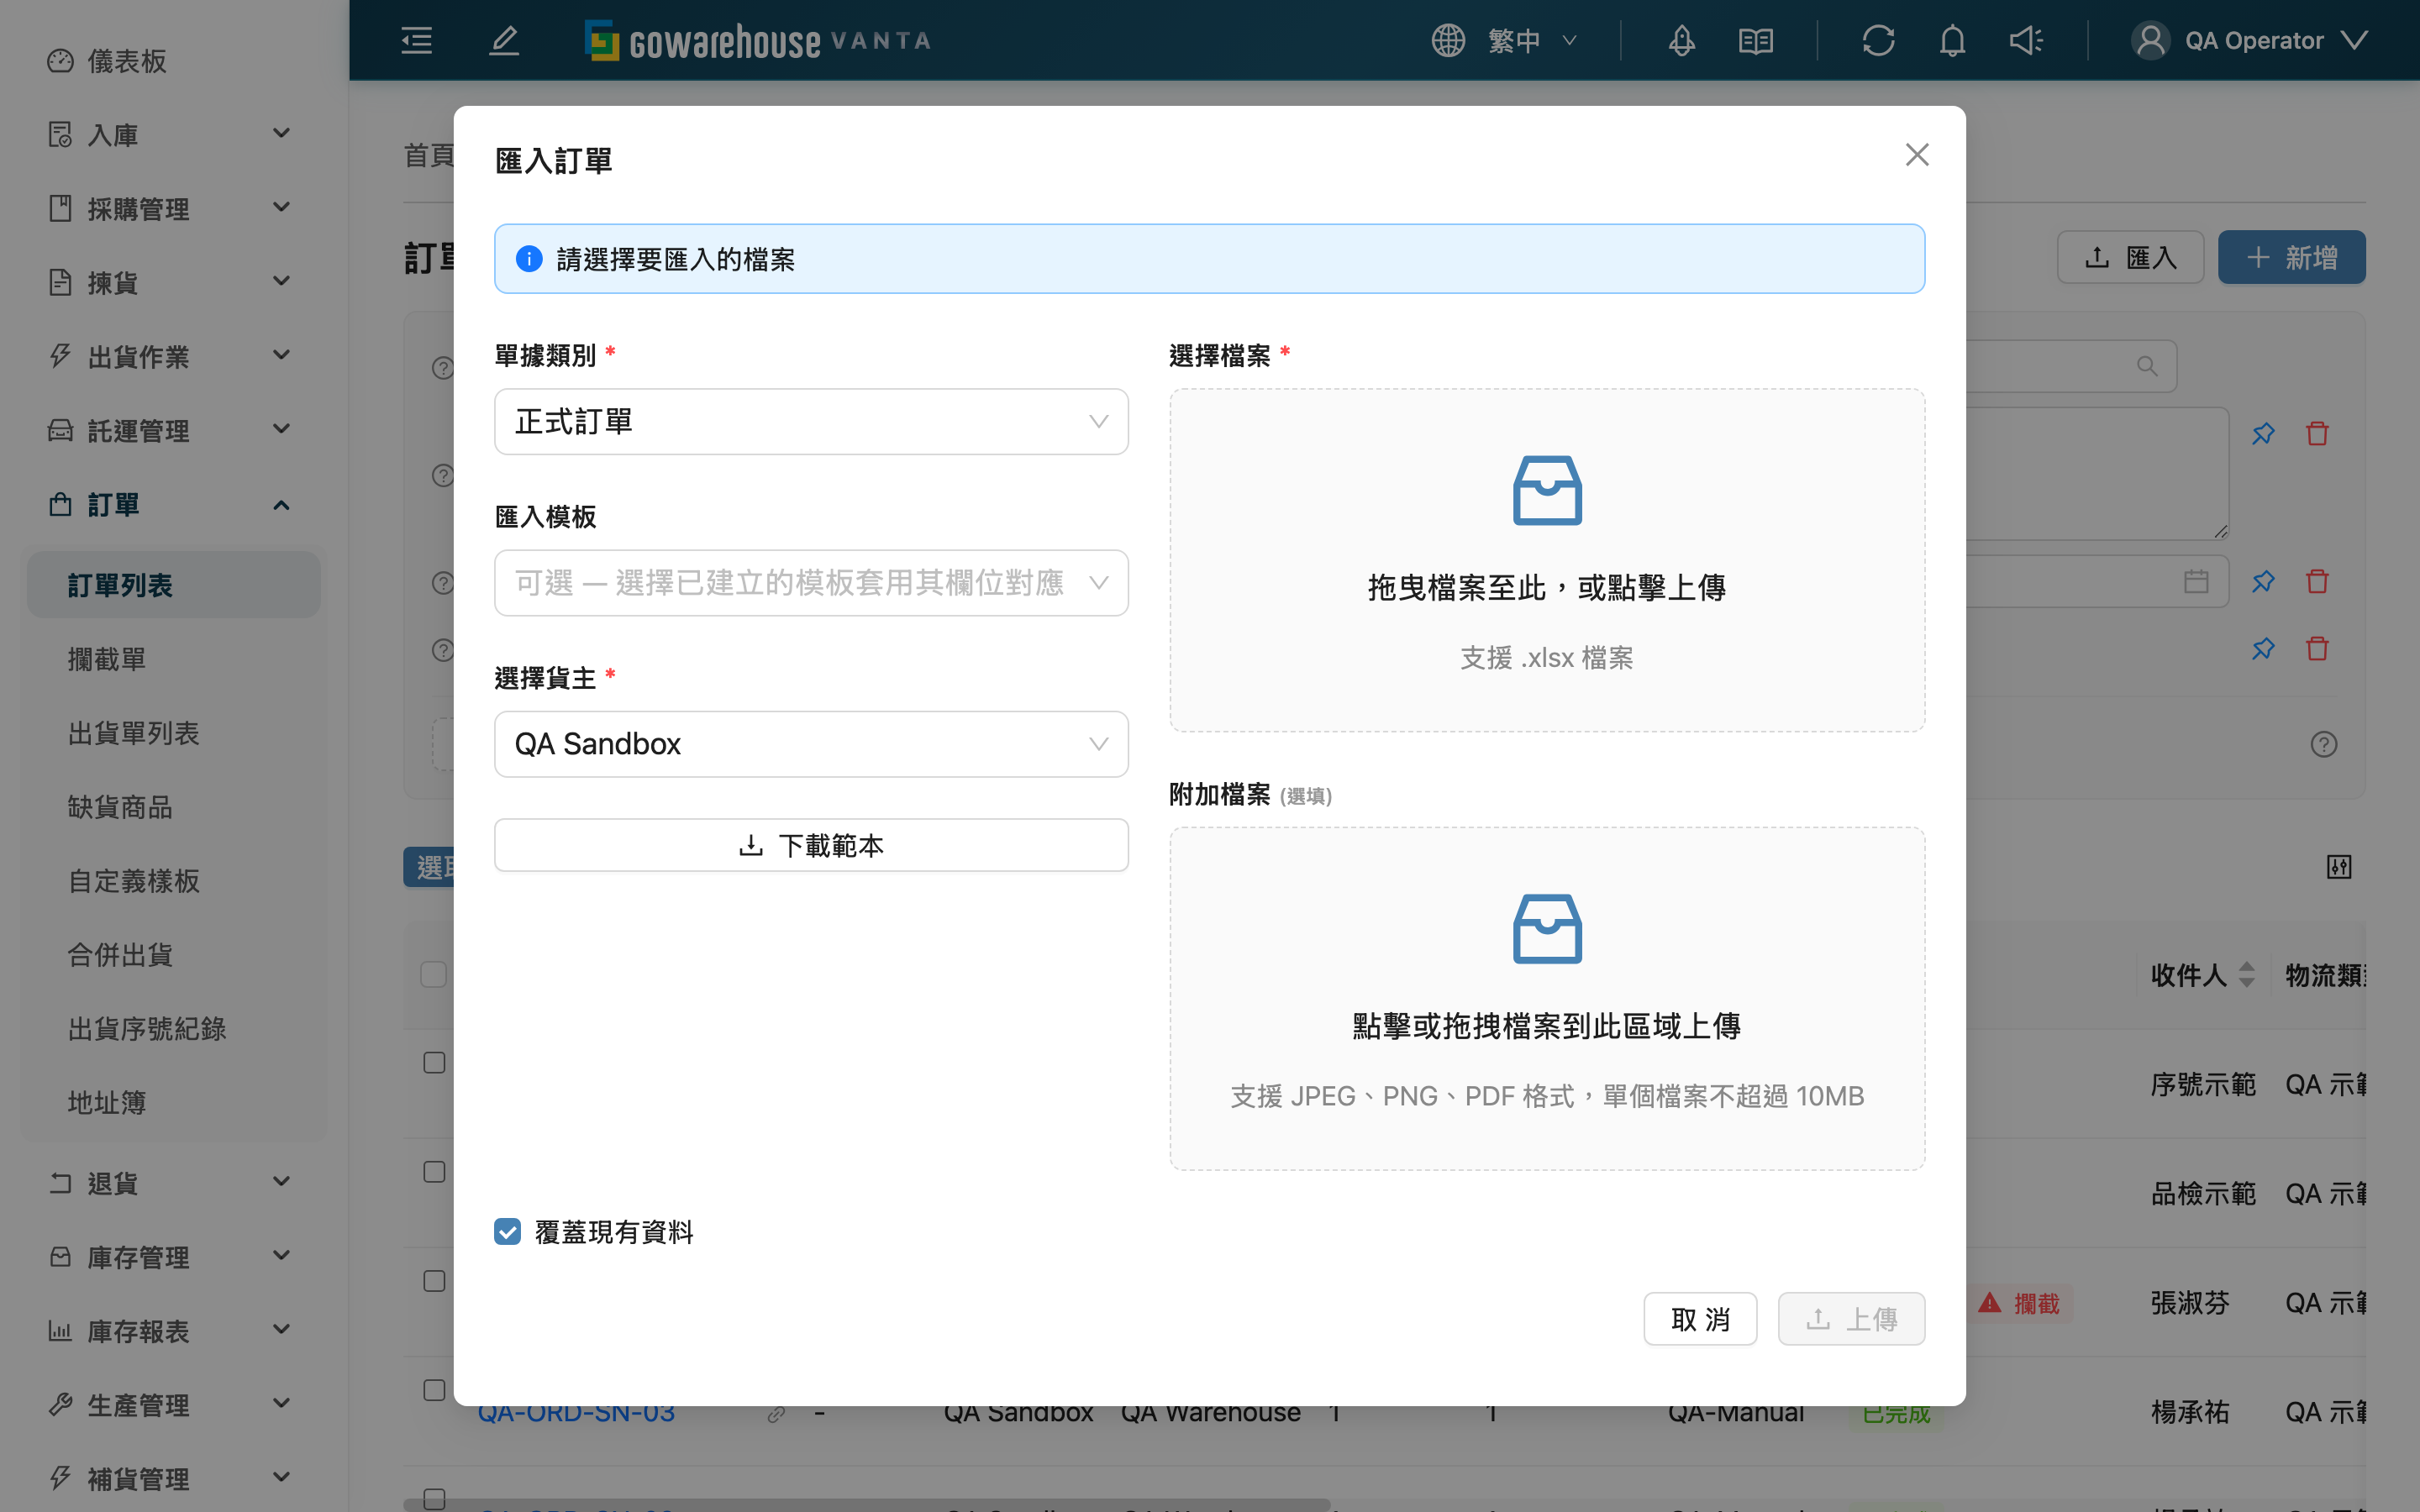Open the QA Operator user menu chevron

coord(2354,40)
